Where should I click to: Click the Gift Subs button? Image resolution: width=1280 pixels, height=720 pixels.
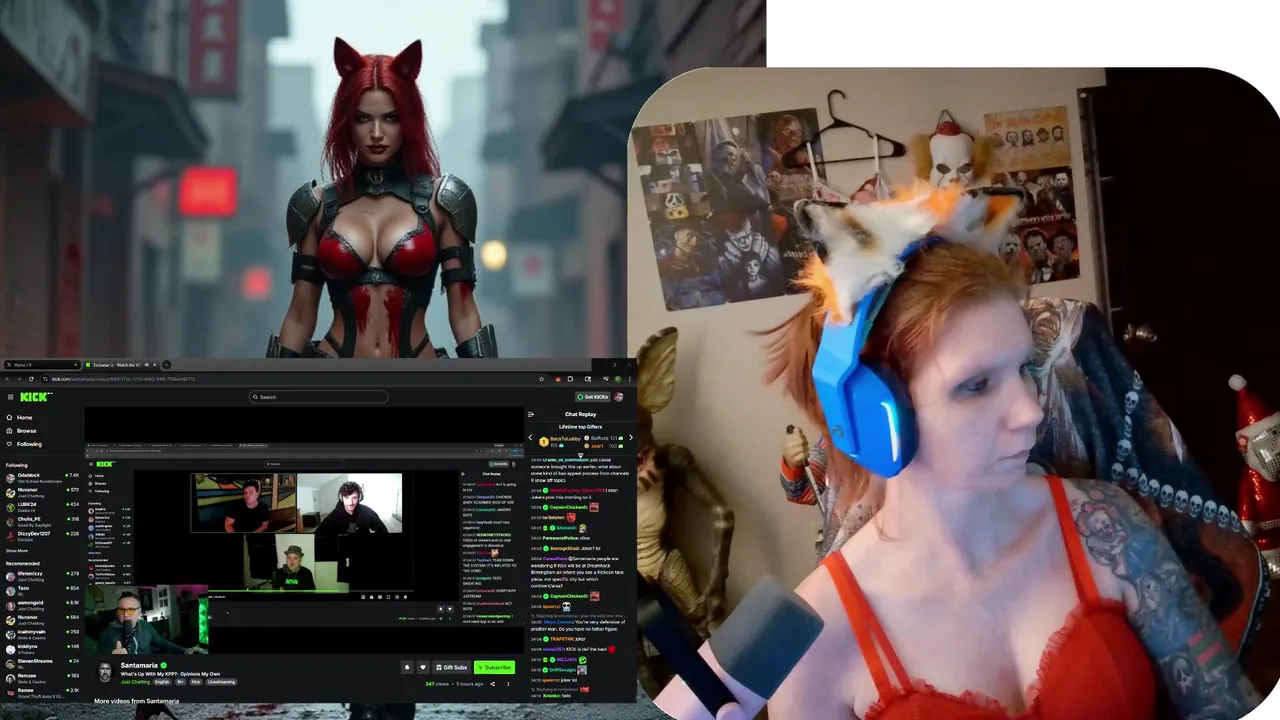[x=452, y=667]
